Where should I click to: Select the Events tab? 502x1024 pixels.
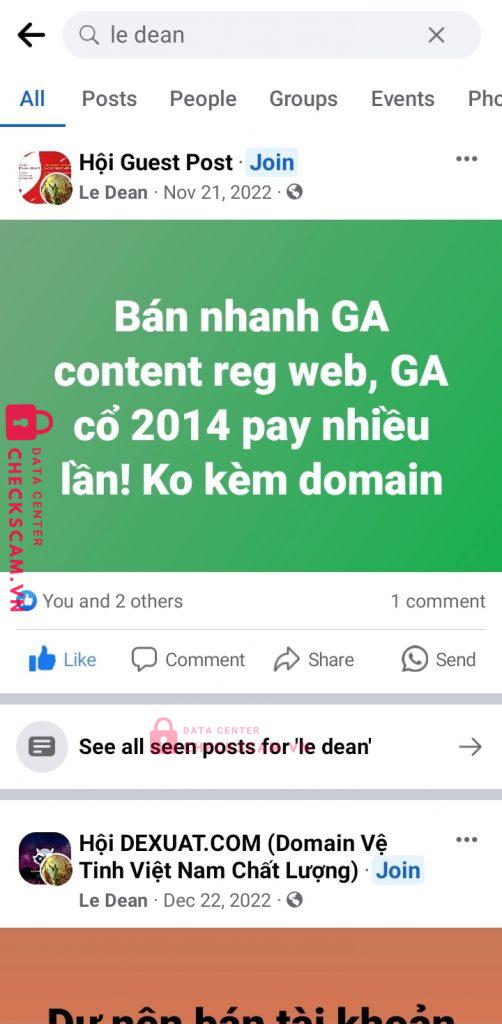point(403,99)
